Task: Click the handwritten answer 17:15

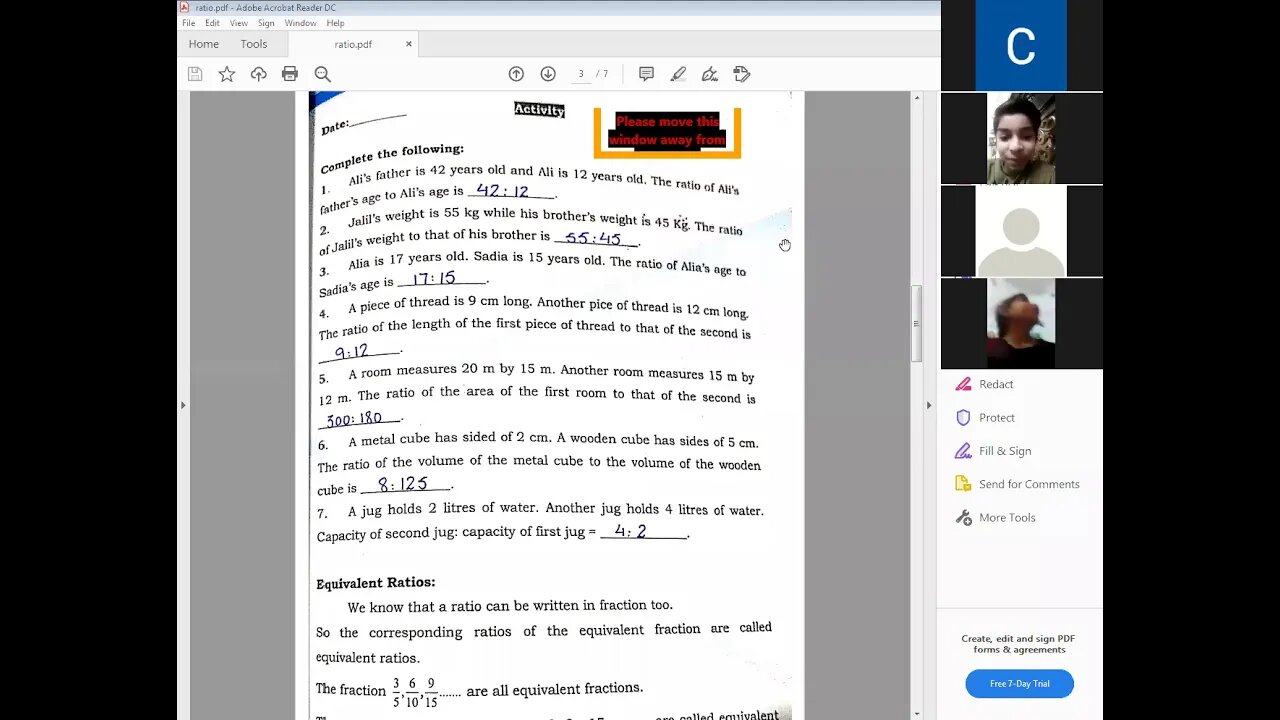Action: (433, 279)
